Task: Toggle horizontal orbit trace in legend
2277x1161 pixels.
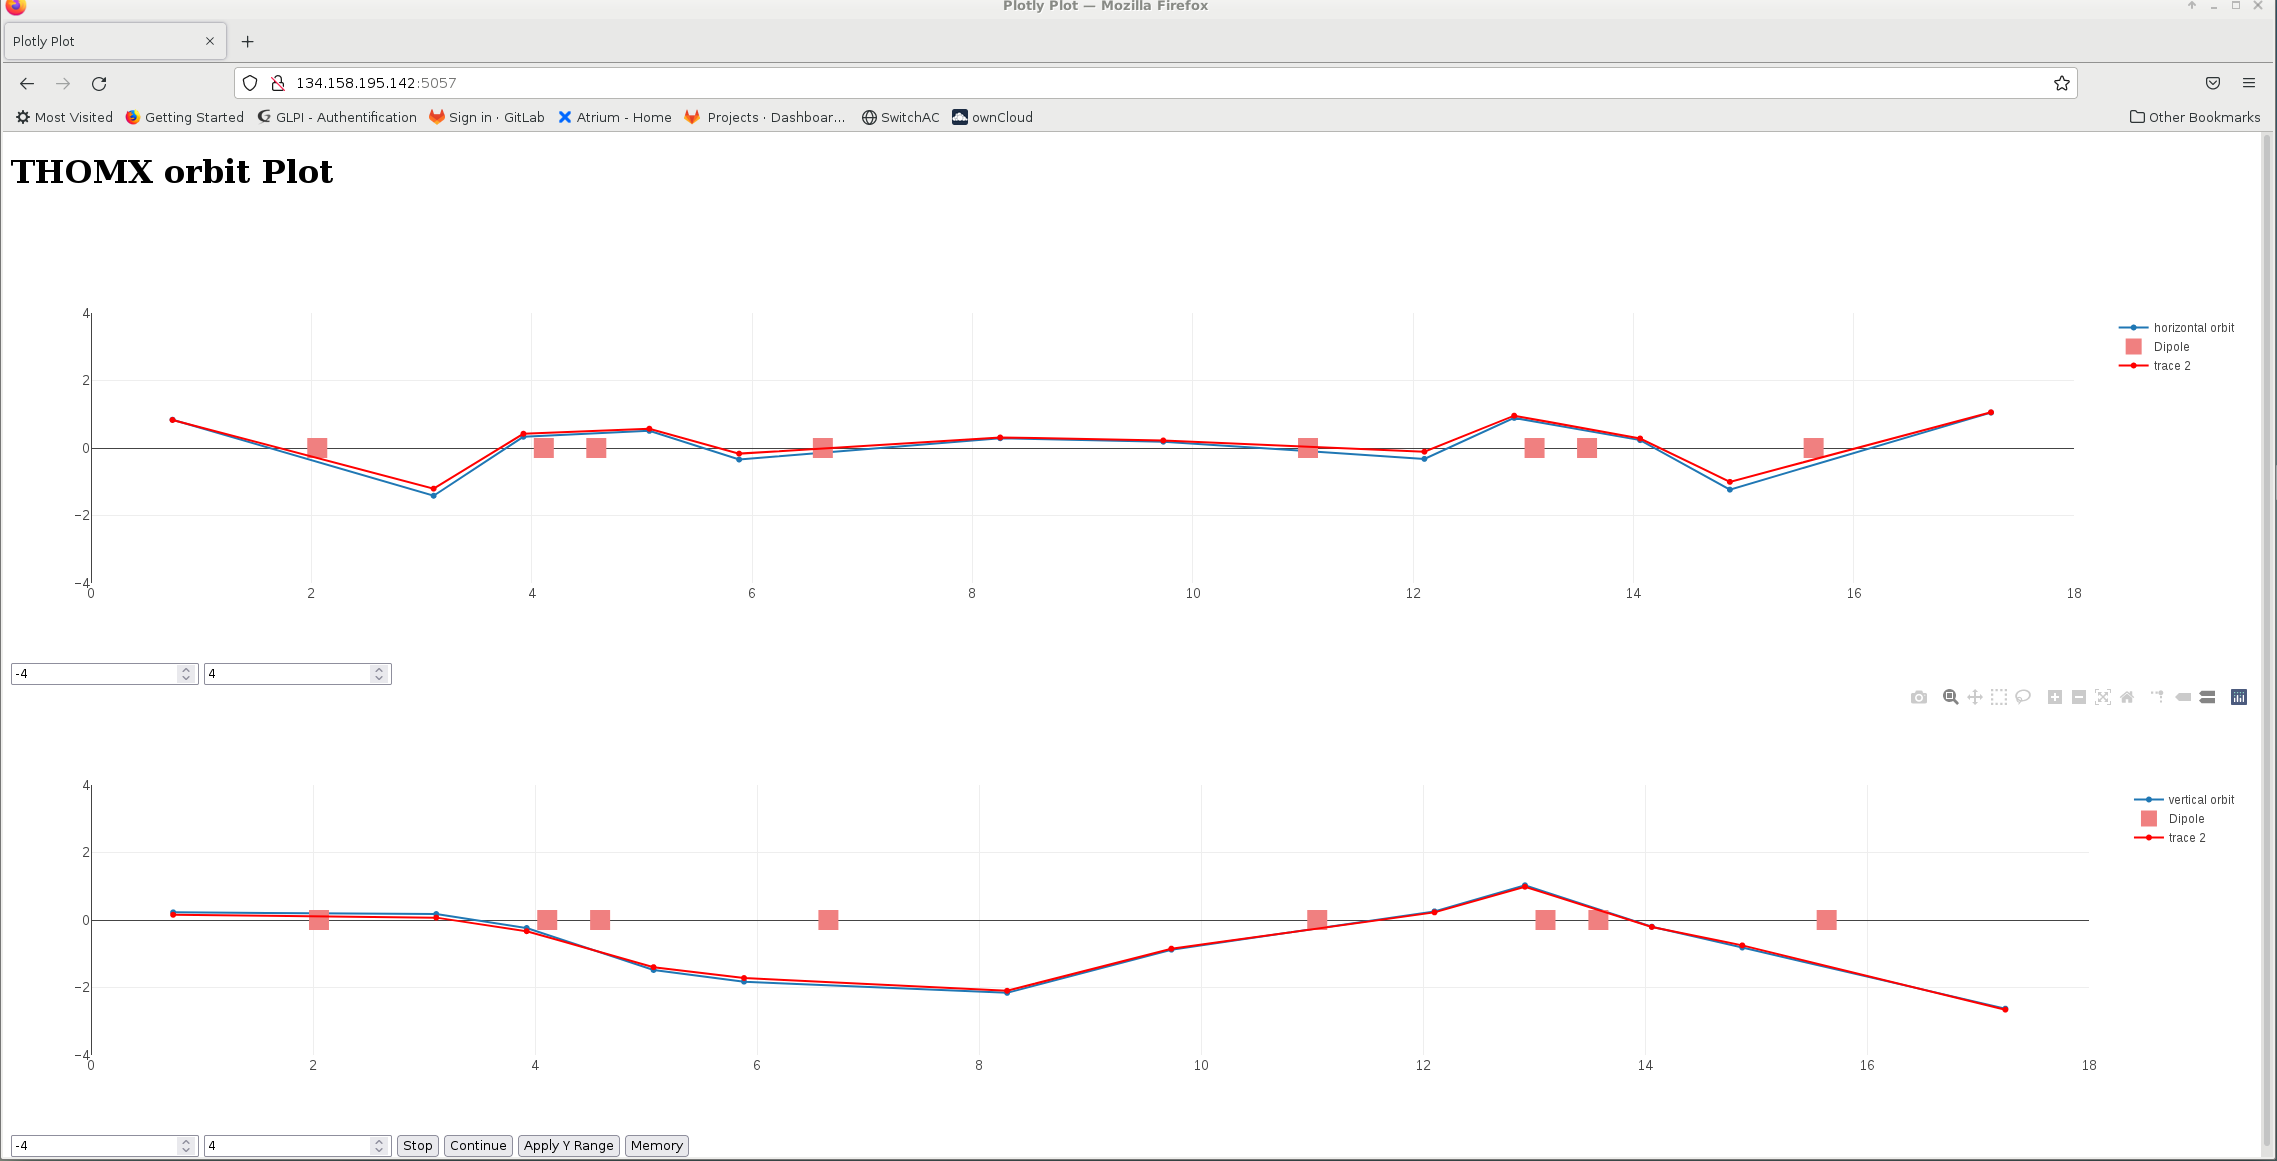Action: pos(2193,328)
